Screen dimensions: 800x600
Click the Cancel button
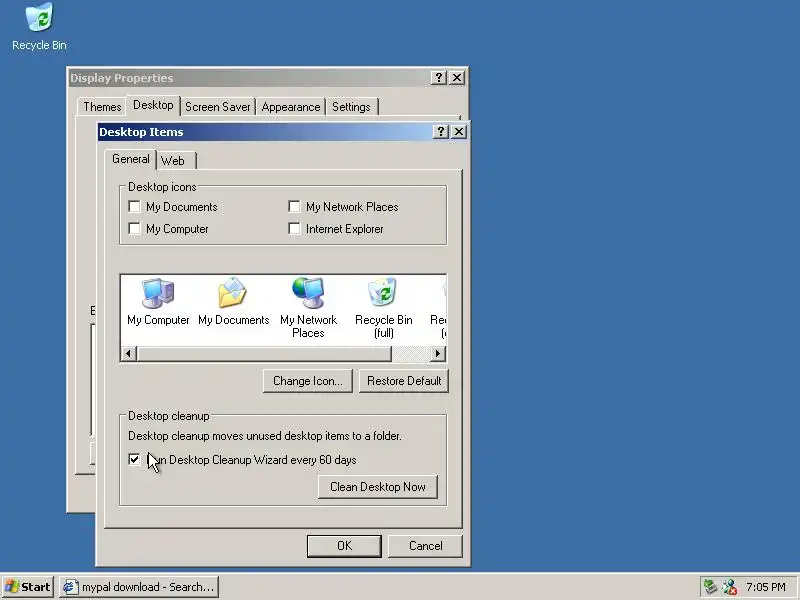click(426, 546)
